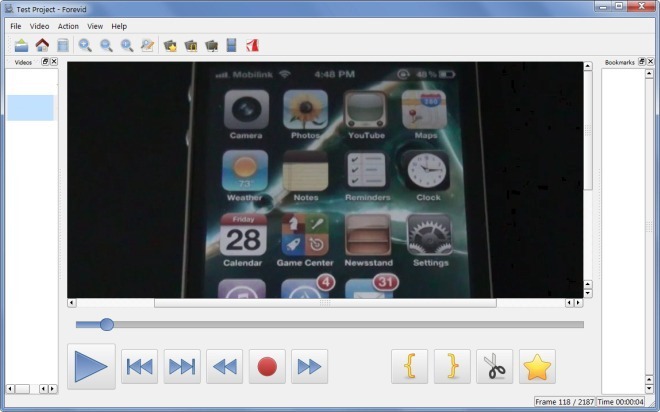Click the blue film strip icon
This screenshot has width=660, height=412.
pyautogui.click(x=232, y=45)
